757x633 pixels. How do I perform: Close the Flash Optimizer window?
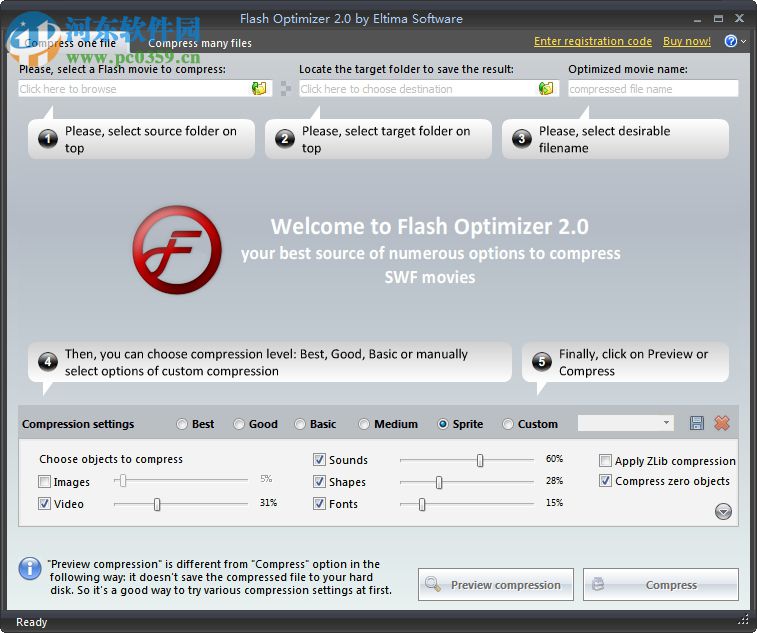click(739, 18)
